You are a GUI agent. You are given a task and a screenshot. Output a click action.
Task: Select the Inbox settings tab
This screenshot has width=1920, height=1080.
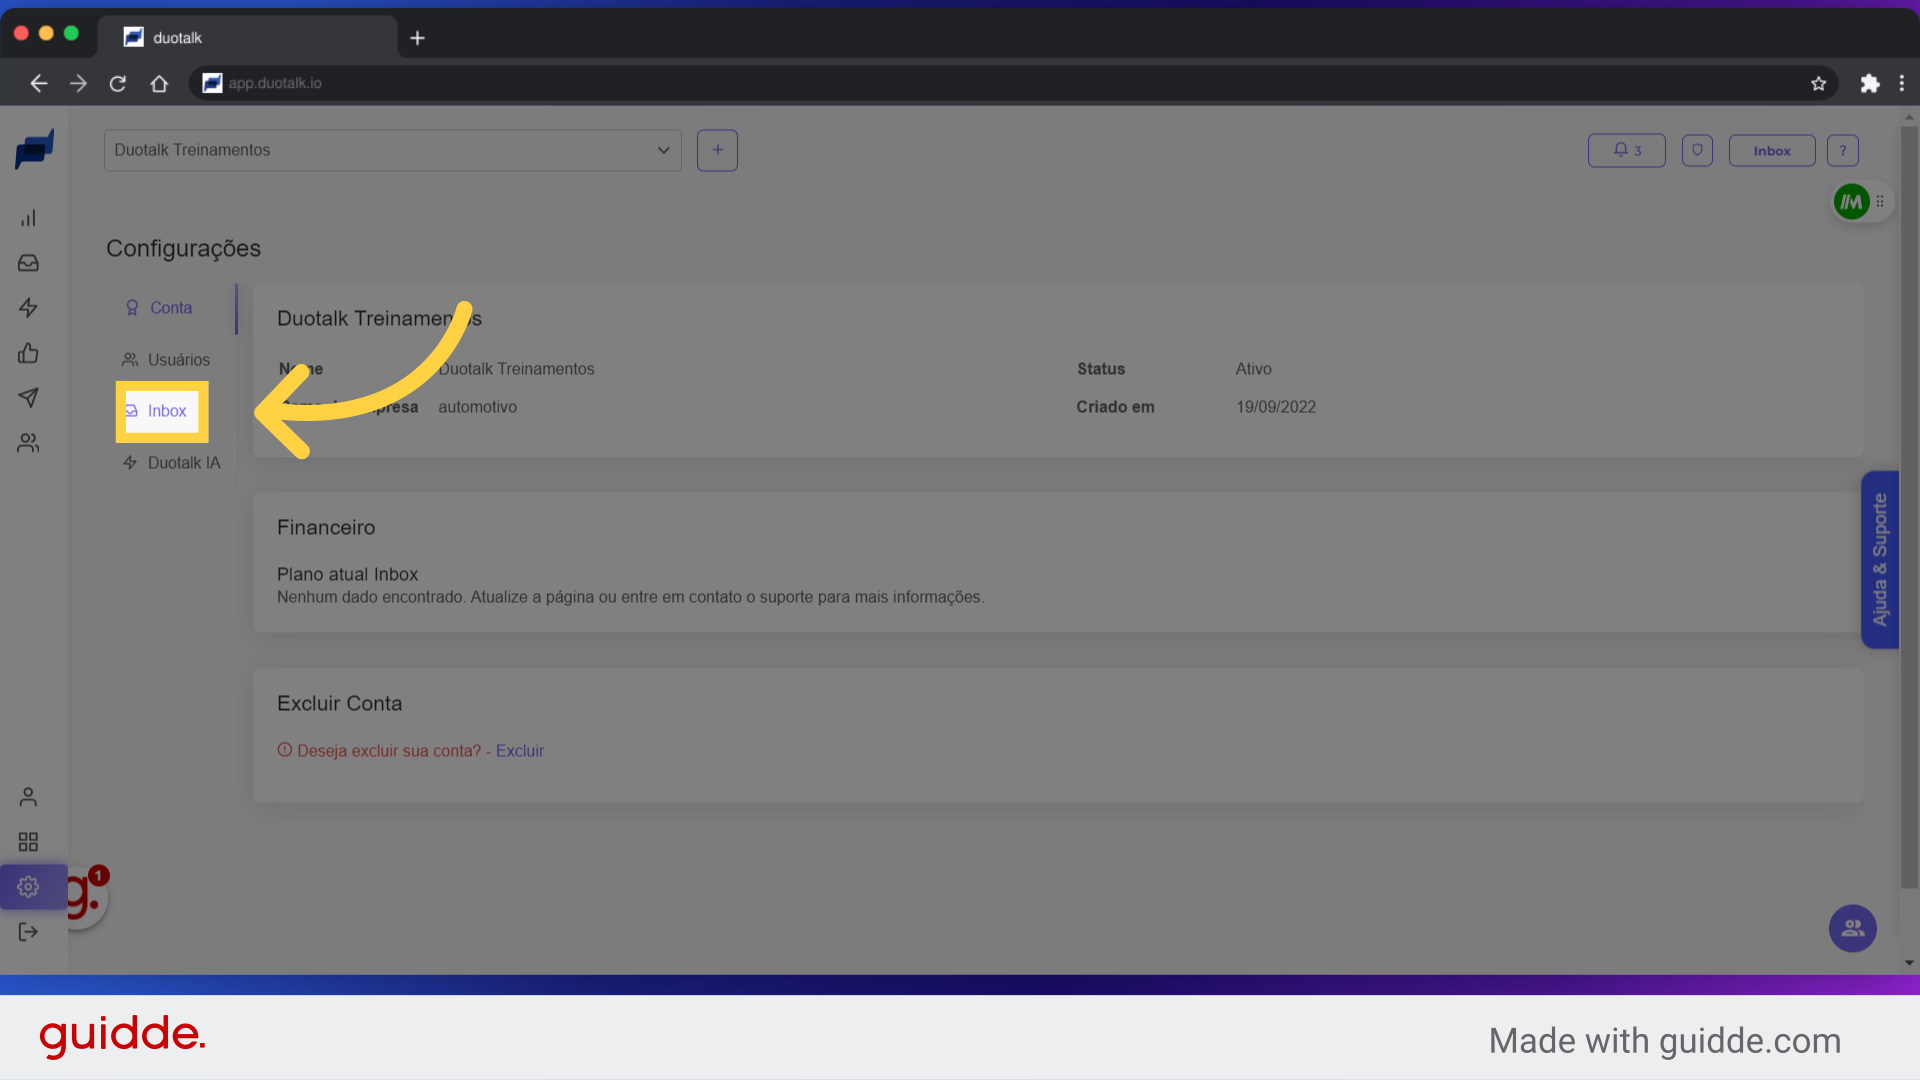pos(162,411)
